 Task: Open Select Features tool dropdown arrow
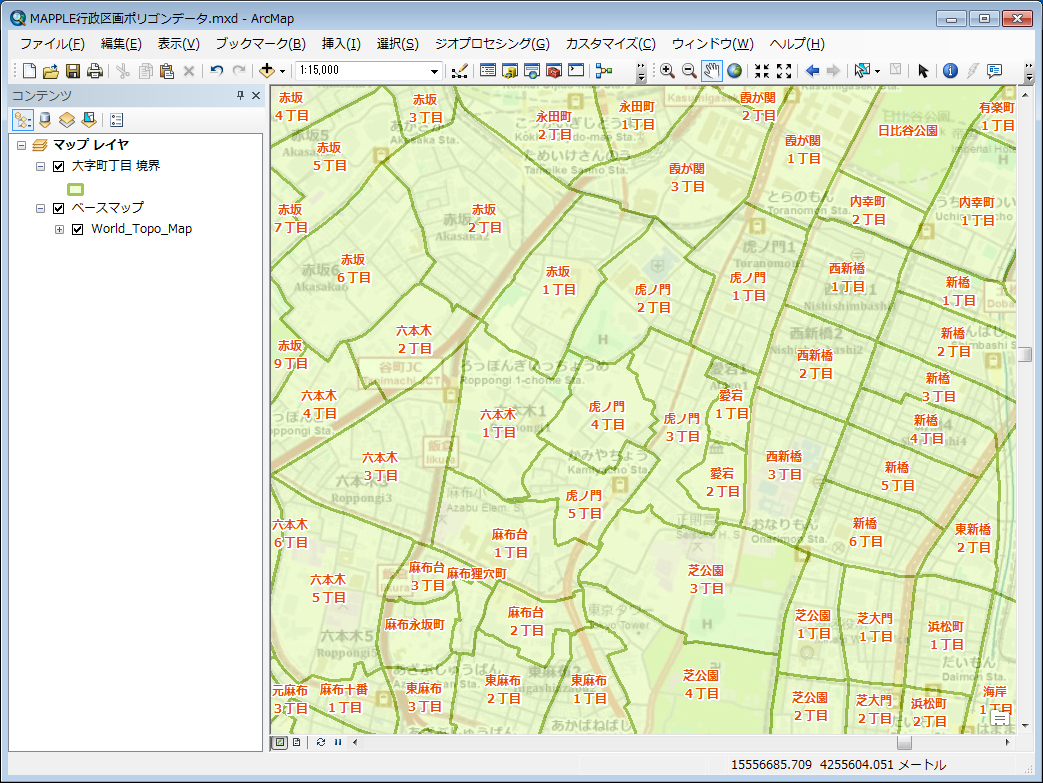pos(877,71)
